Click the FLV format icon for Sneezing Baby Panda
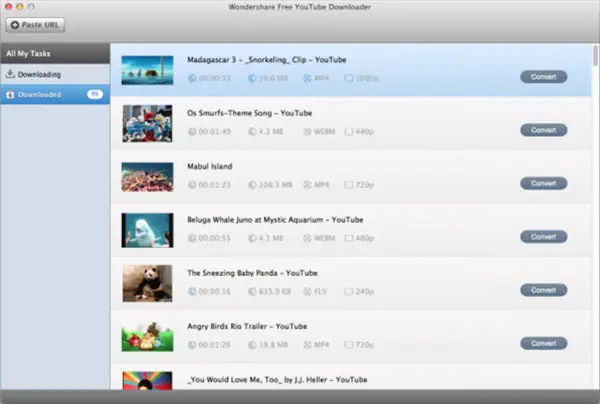Viewport: 600px width, 404px height. (307, 292)
